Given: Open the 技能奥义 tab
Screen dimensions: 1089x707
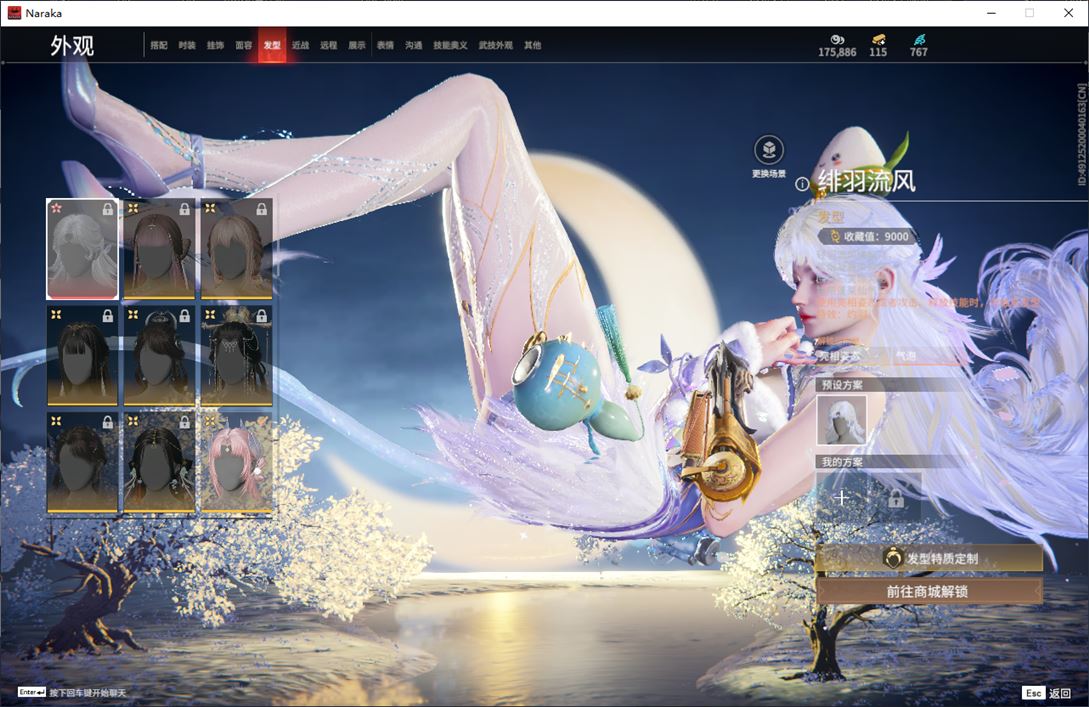Looking at the screenshot, I should pyautogui.click(x=450, y=45).
